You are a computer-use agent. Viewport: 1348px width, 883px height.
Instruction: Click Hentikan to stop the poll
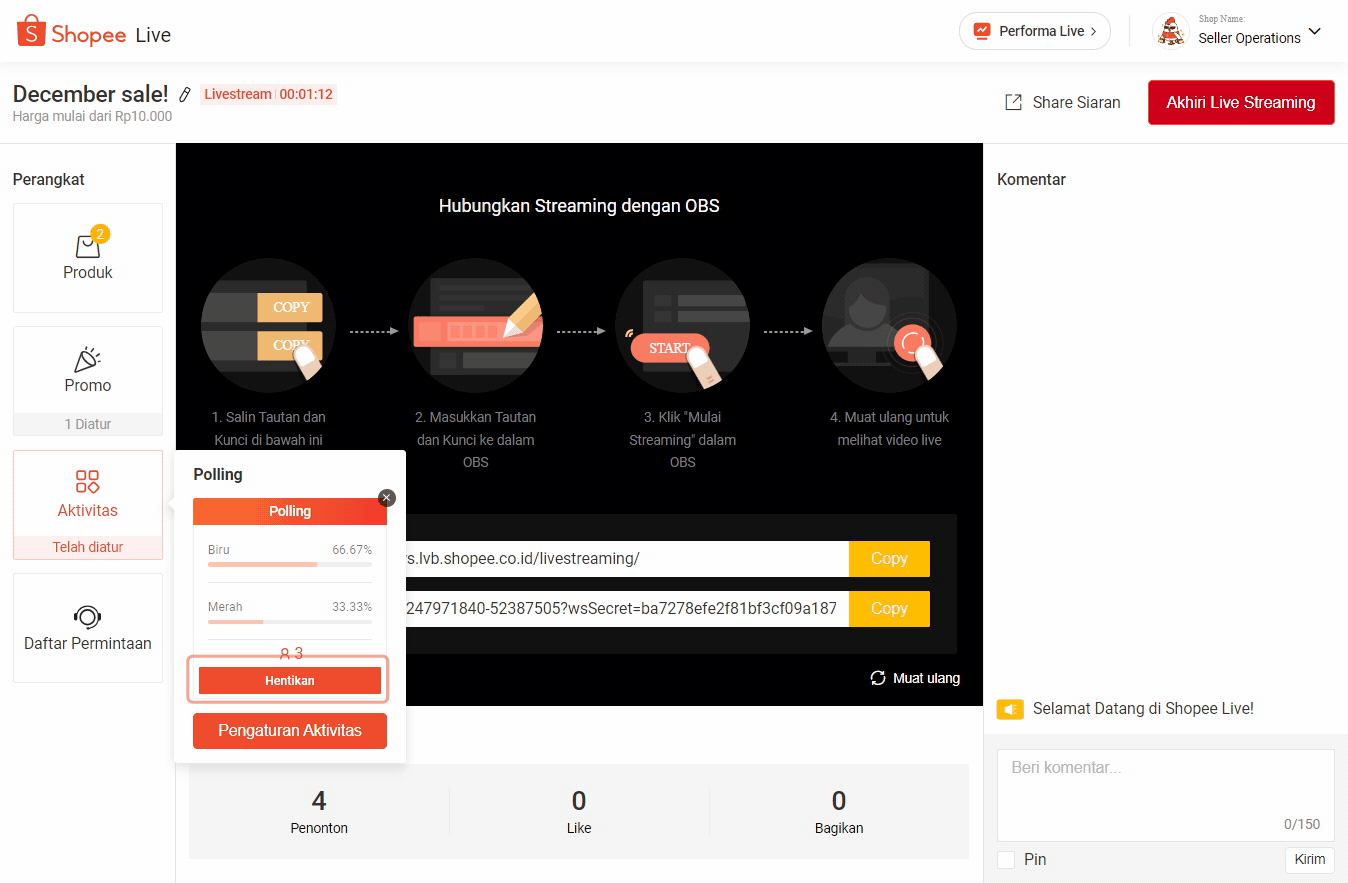[289, 679]
